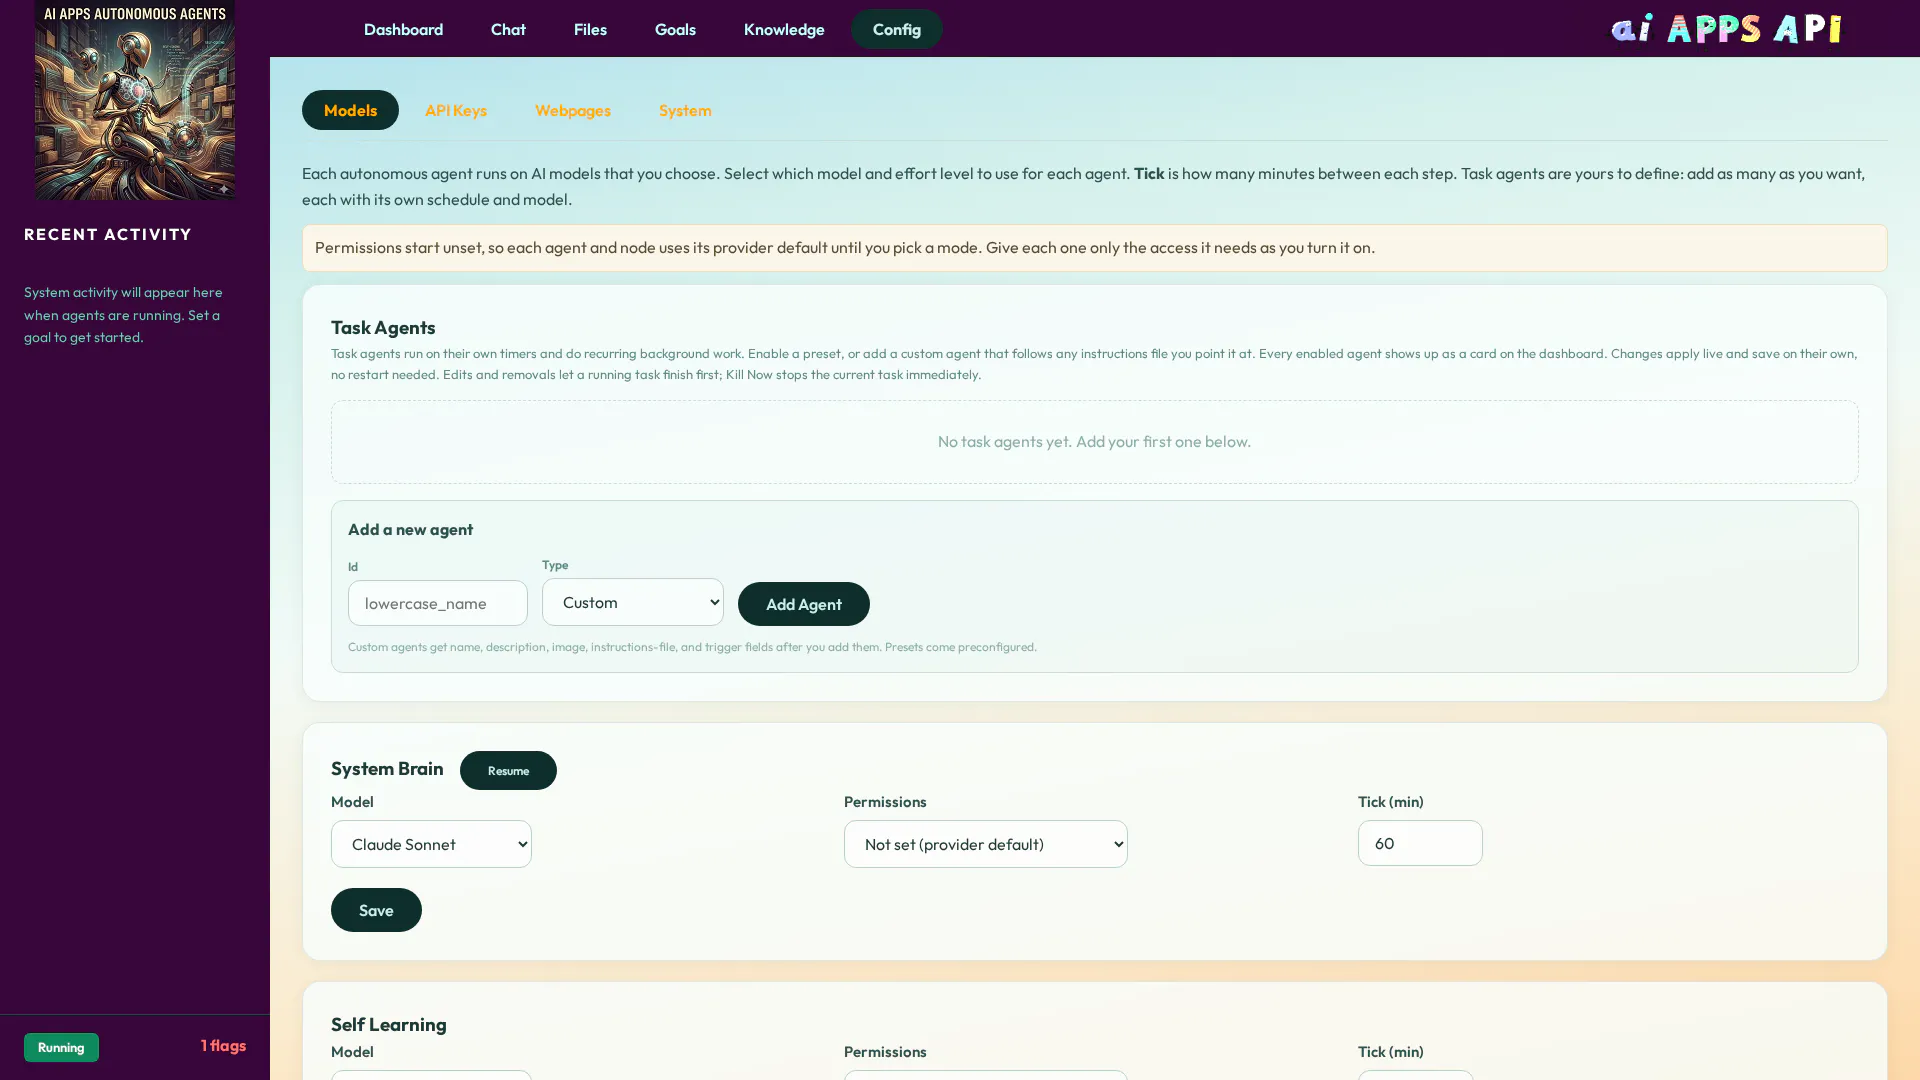Click the Task Agents heading
Viewport: 1920px width, 1080px height.
383,327
